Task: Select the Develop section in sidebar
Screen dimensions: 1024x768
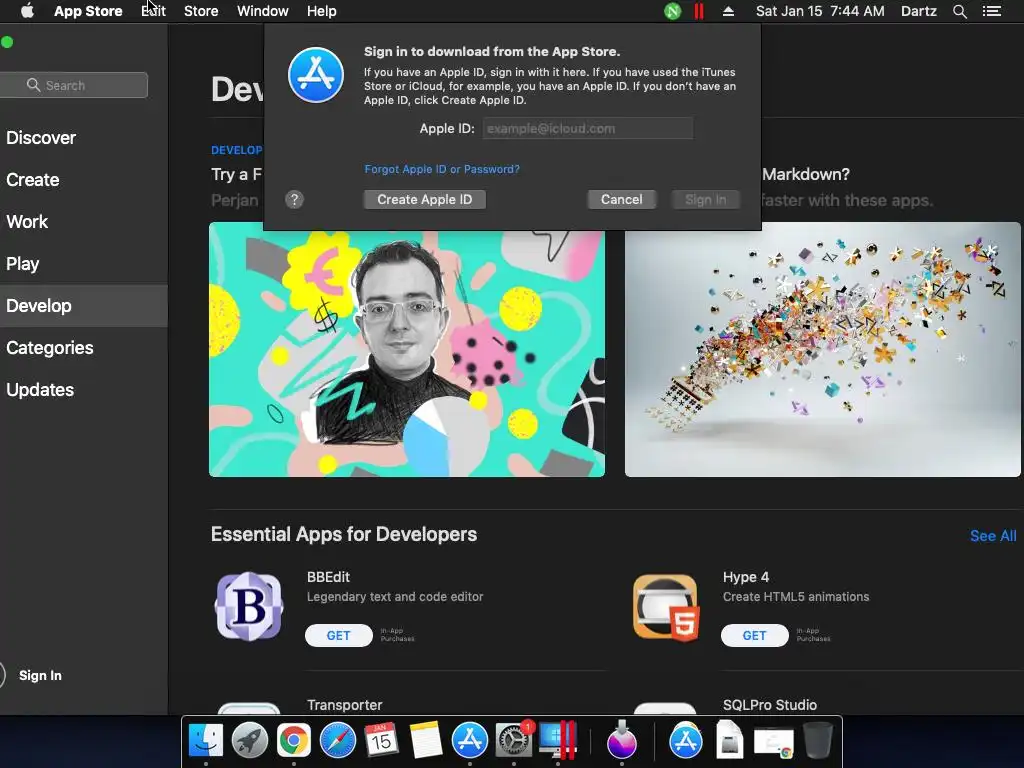Action: click(84, 306)
